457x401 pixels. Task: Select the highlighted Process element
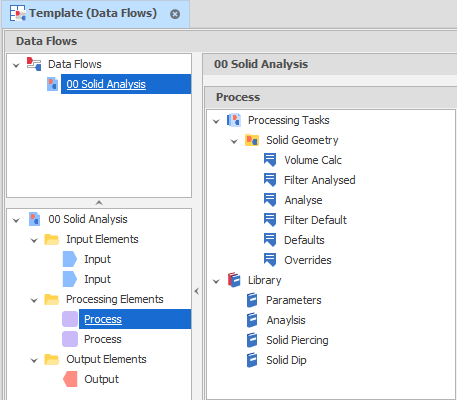(x=103, y=319)
